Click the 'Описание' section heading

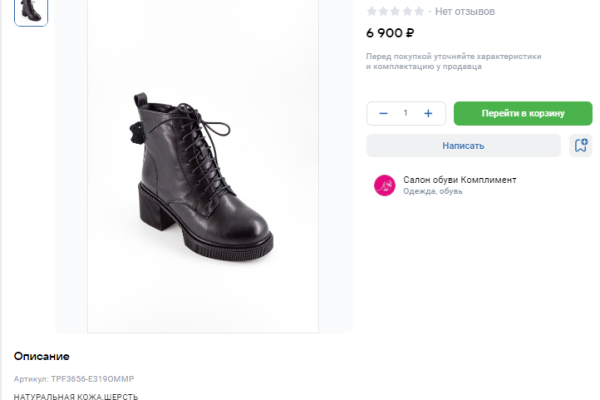[42, 356]
